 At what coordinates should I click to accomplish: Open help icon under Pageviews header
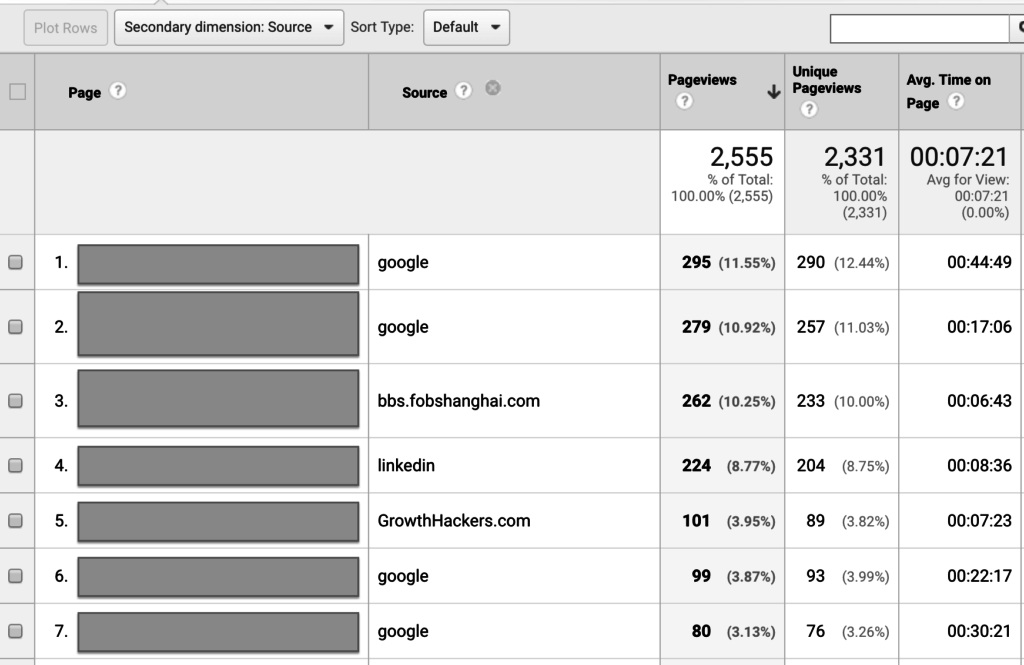pyautogui.click(x=684, y=101)
